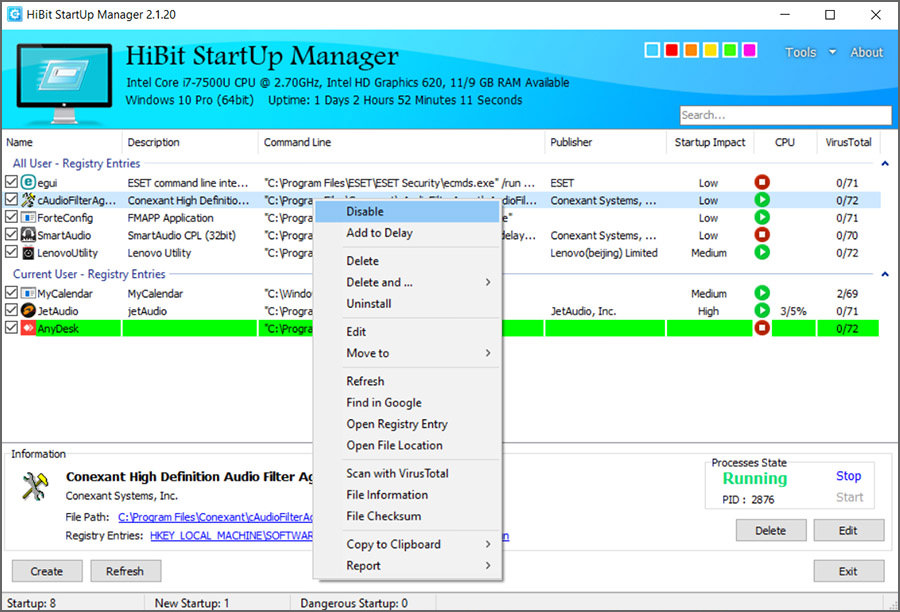Screen dimensions: 900x612
Task: Select Add to Delay in context menu
Action: coord(408,233)
